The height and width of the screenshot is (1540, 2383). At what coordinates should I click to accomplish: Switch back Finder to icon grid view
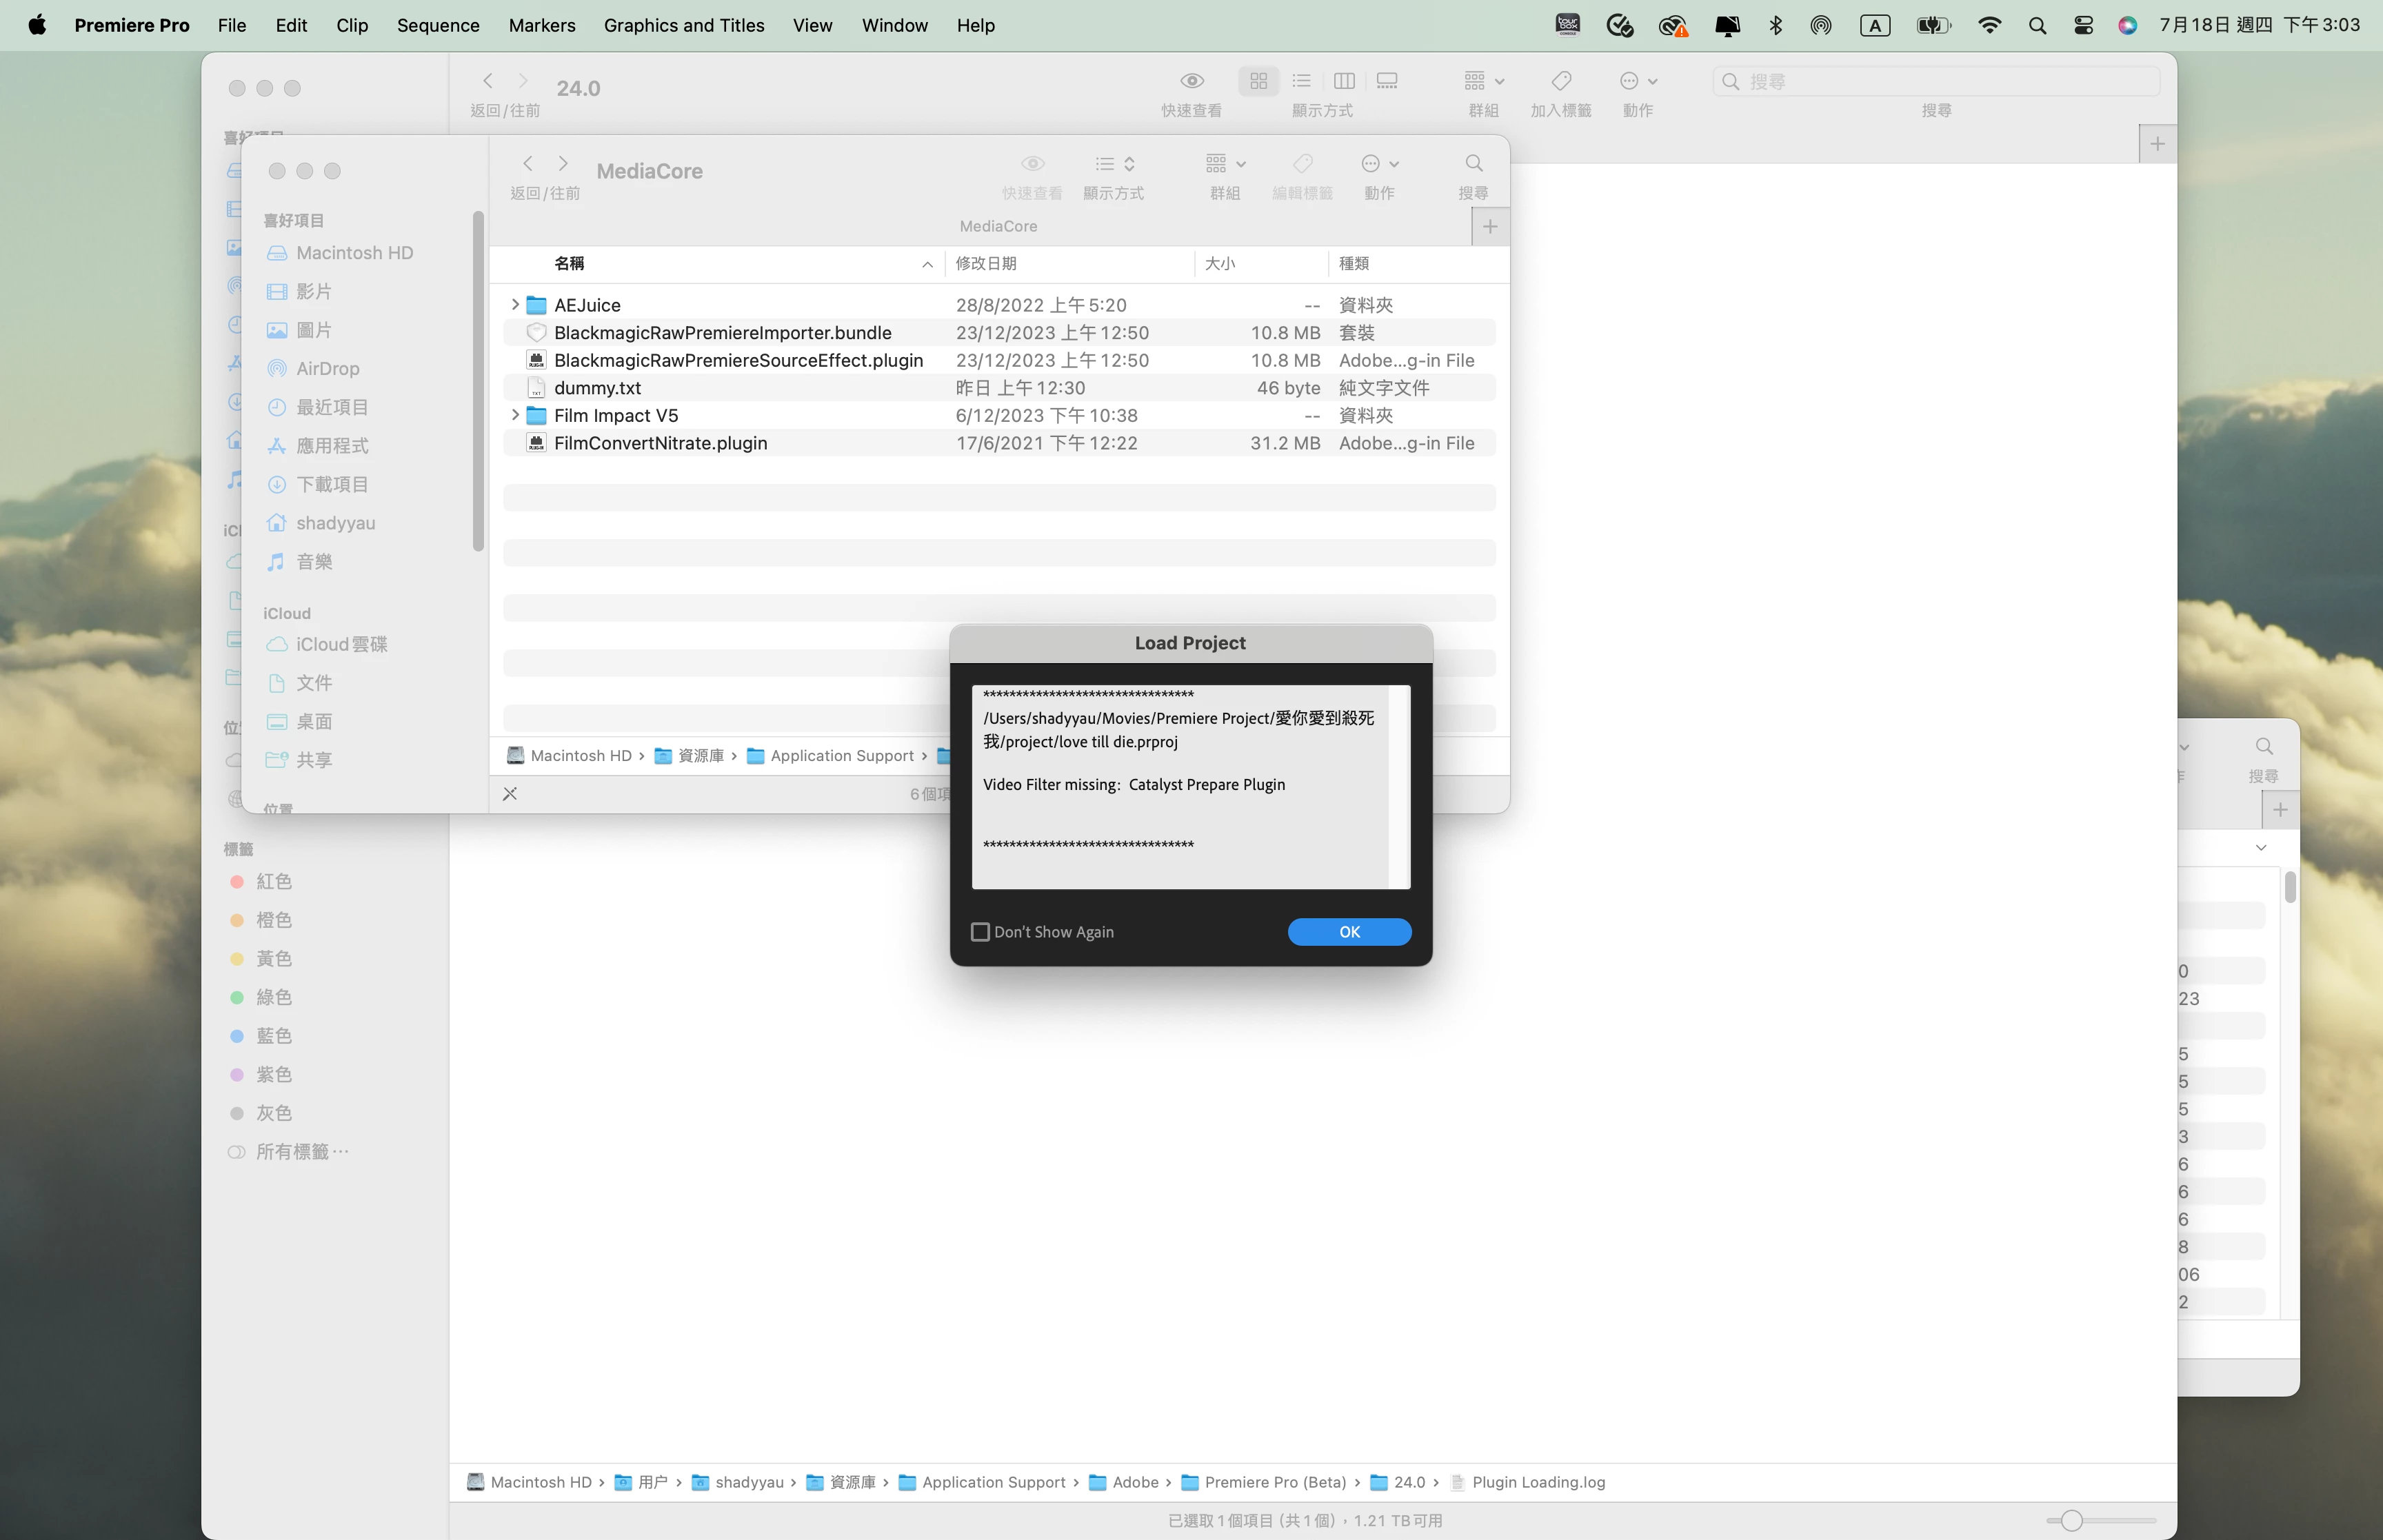1258,81
